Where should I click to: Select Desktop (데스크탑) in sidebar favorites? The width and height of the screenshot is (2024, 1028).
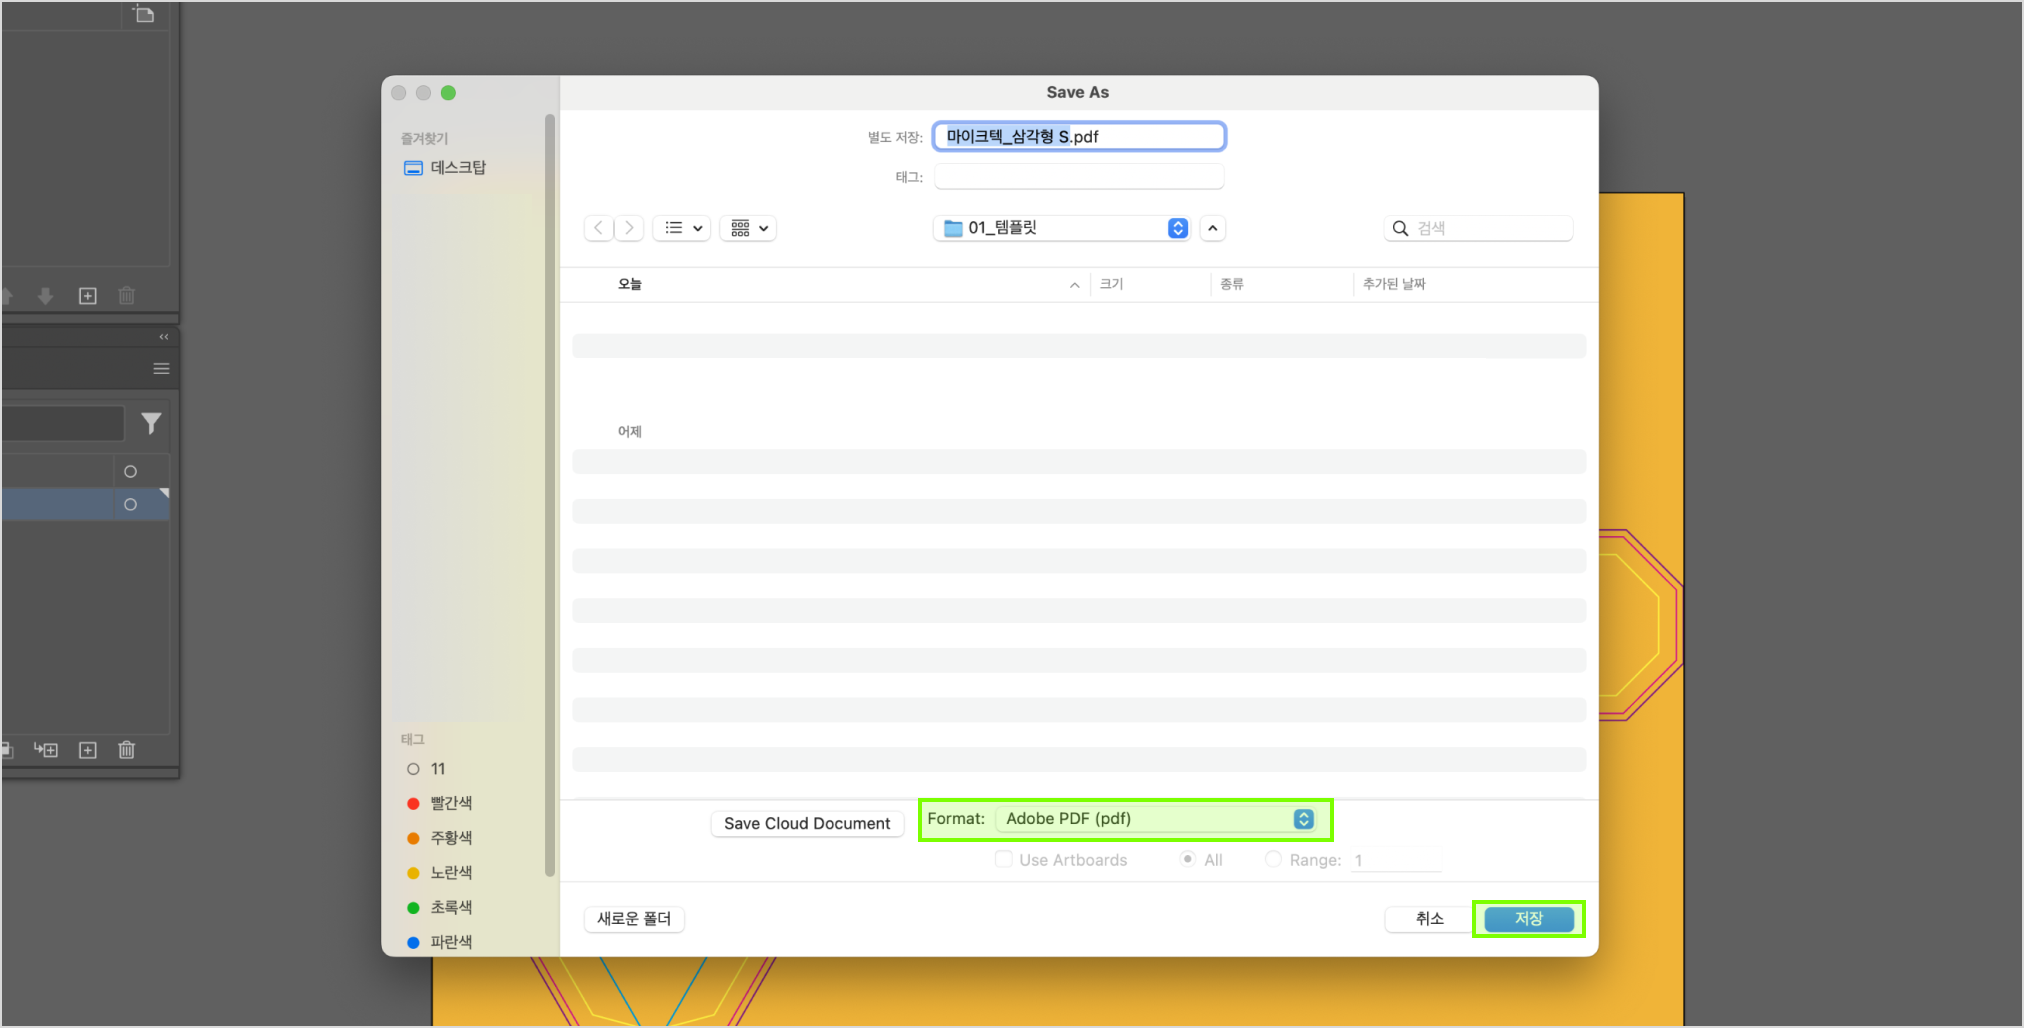tap(457, 168)
